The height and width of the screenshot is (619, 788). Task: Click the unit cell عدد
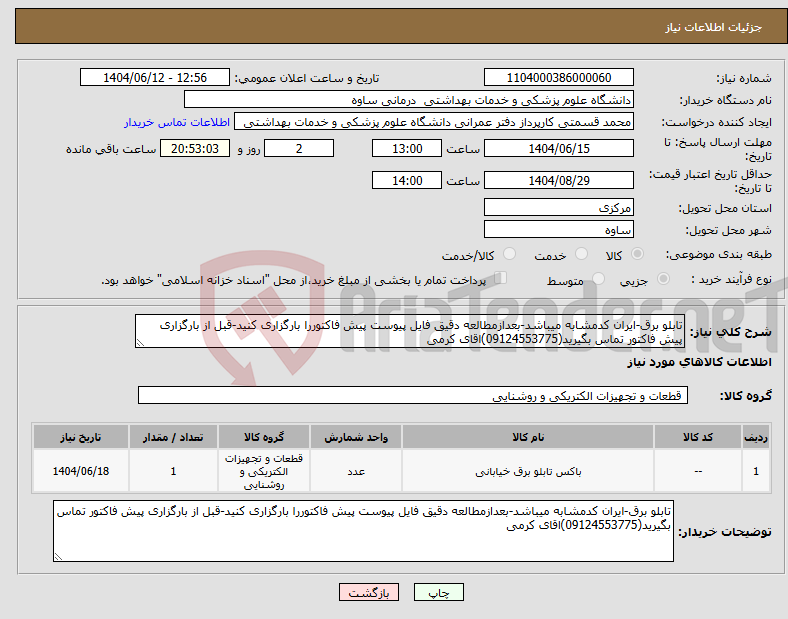pos(356,471)
